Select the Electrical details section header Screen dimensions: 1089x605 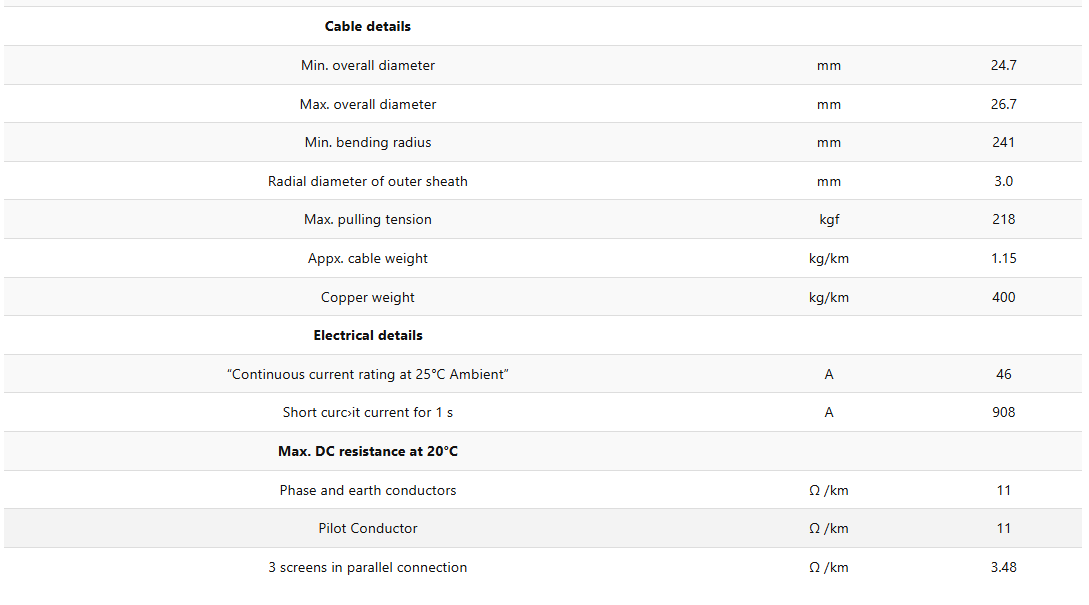(x=367, y=335)
